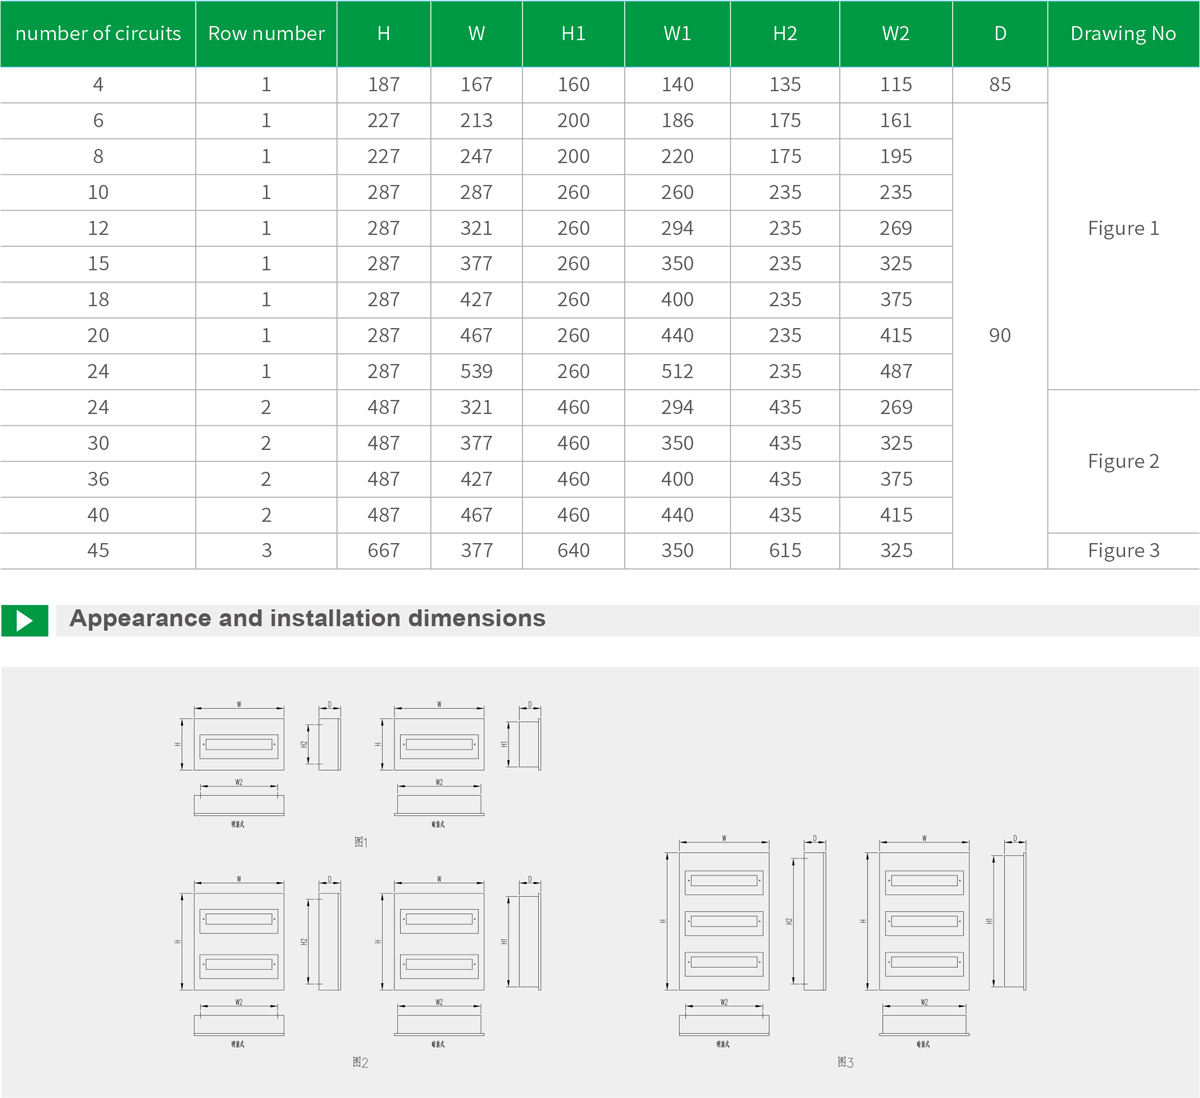Click the W1 value 512 cell
1200x1098 pixels.
click(677, 372)
